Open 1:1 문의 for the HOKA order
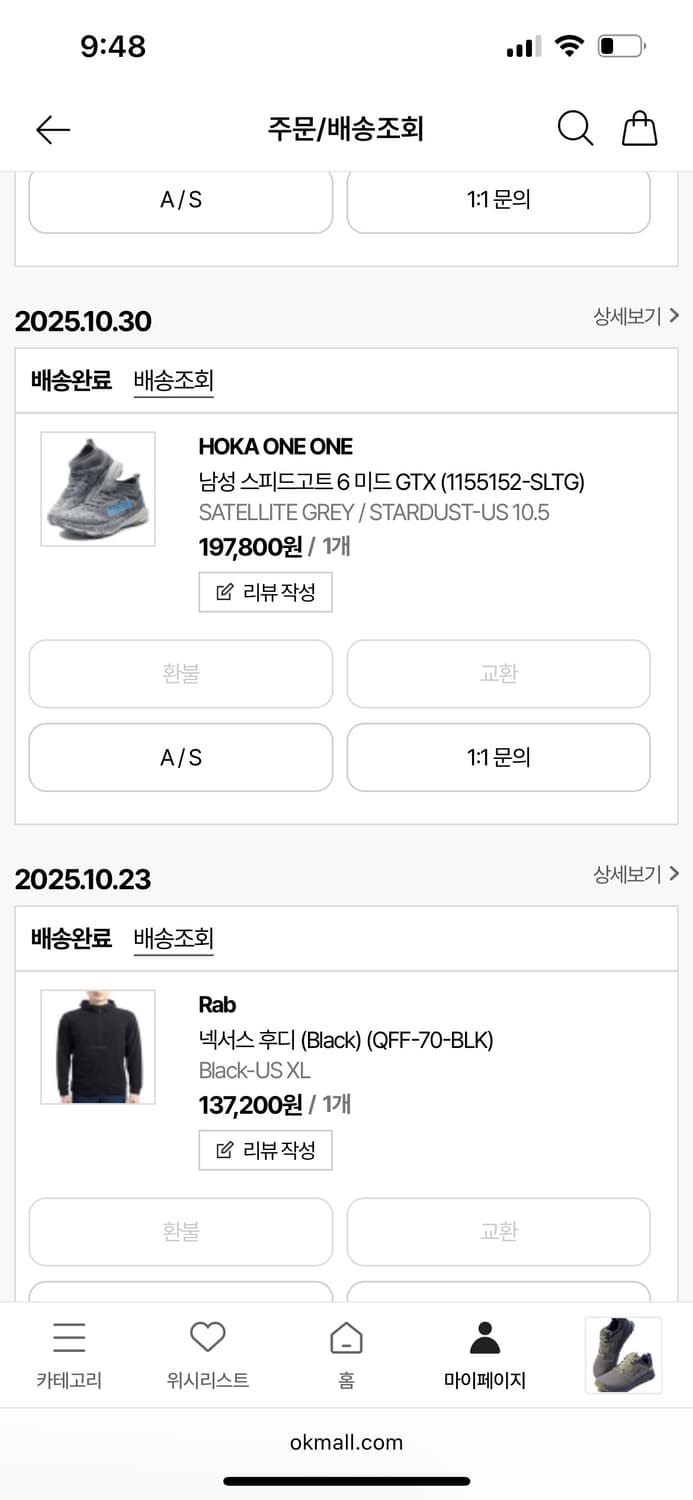 click(498, 757)
